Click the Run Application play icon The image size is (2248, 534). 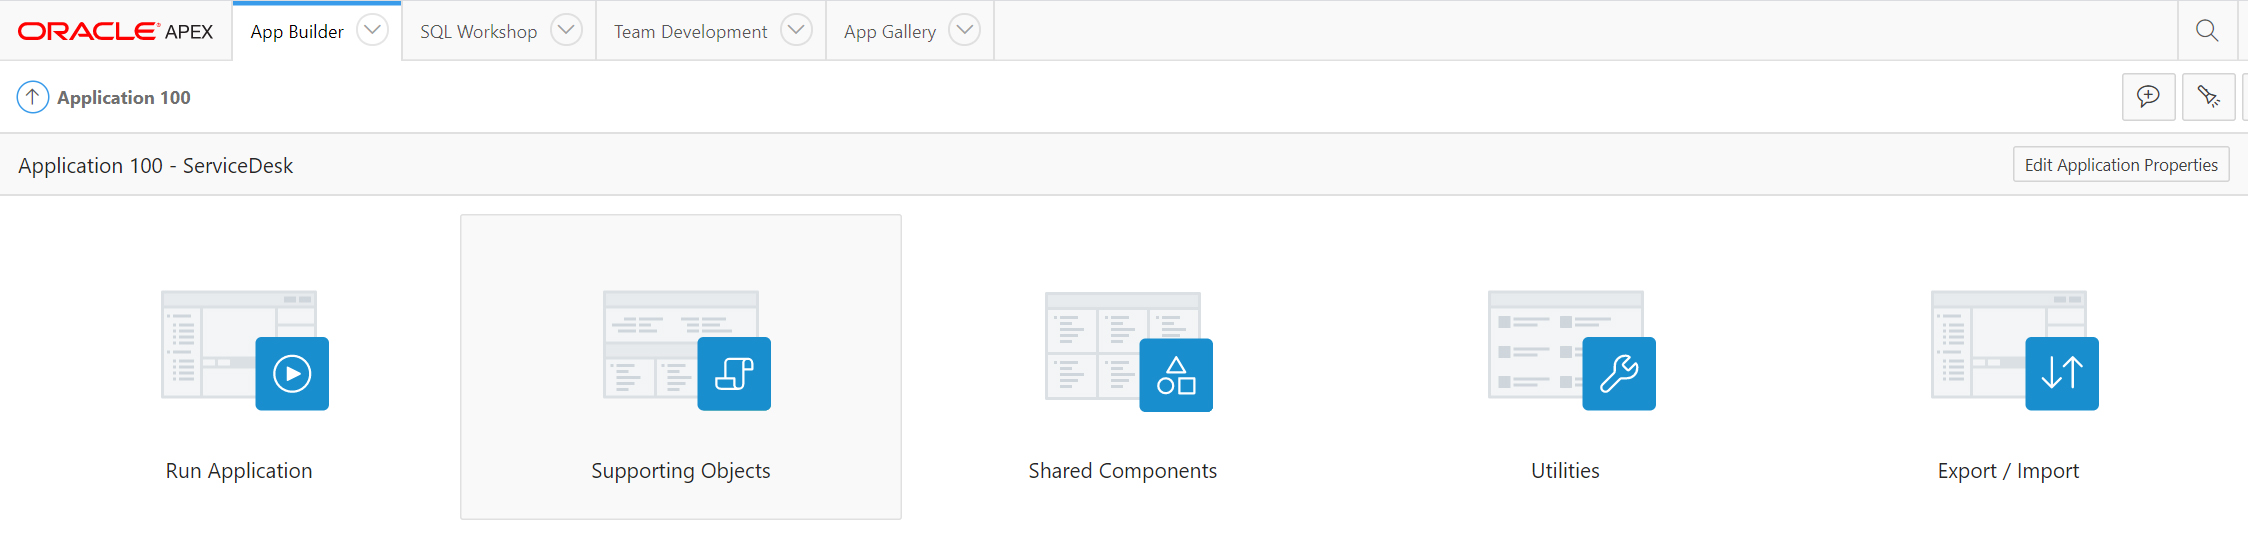click(x=292, y=374)
